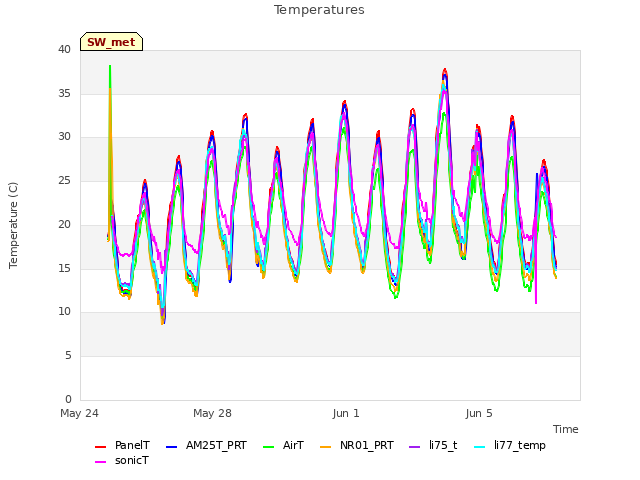Click the Temperatures chart title
Image resolution: width=640 pixels, height=480 pixels.
coord(319,10)
